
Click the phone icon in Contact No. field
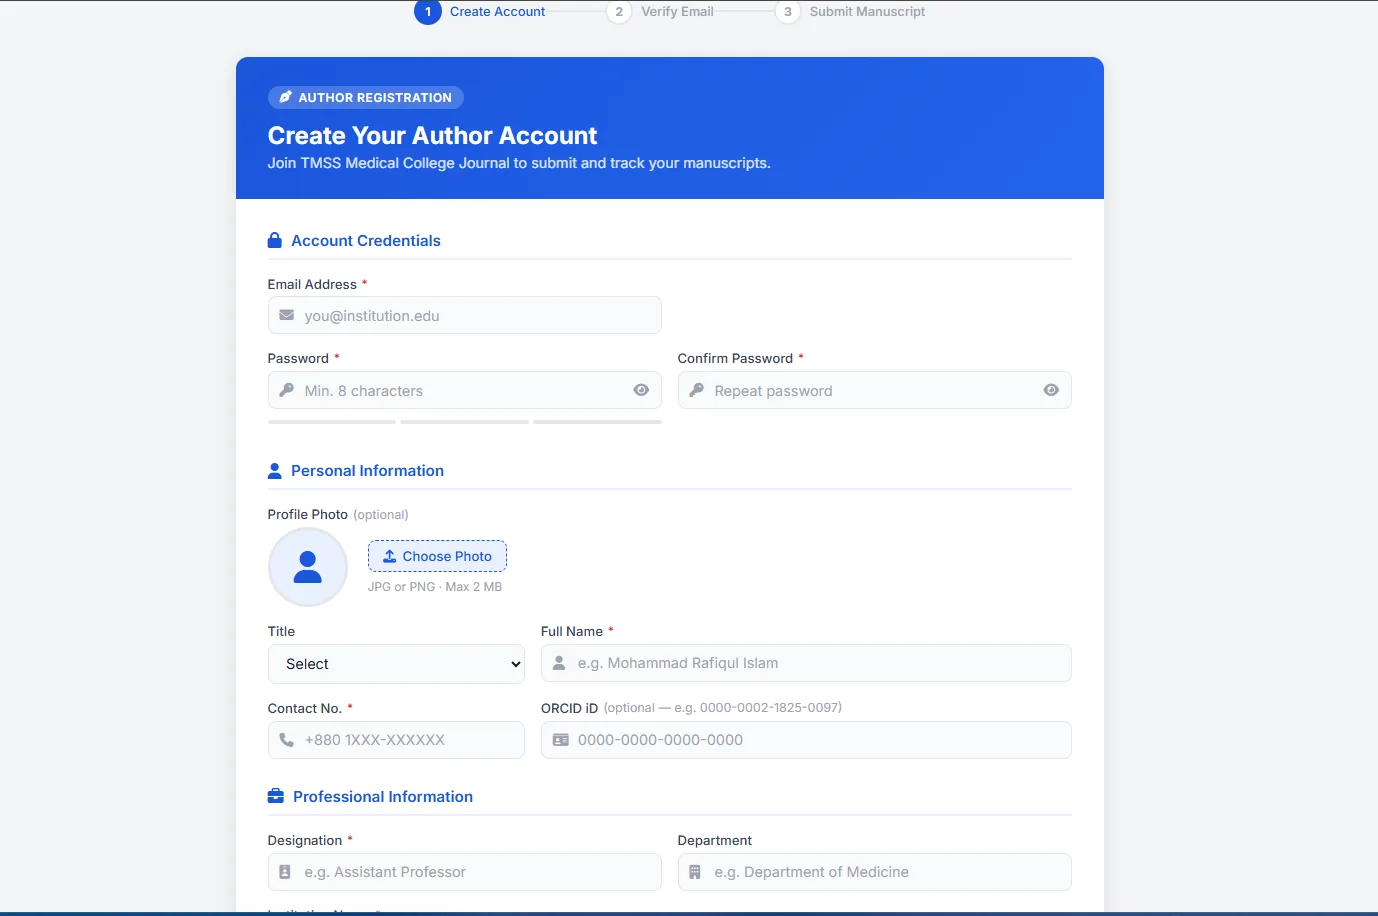click(x=286, y=740)
